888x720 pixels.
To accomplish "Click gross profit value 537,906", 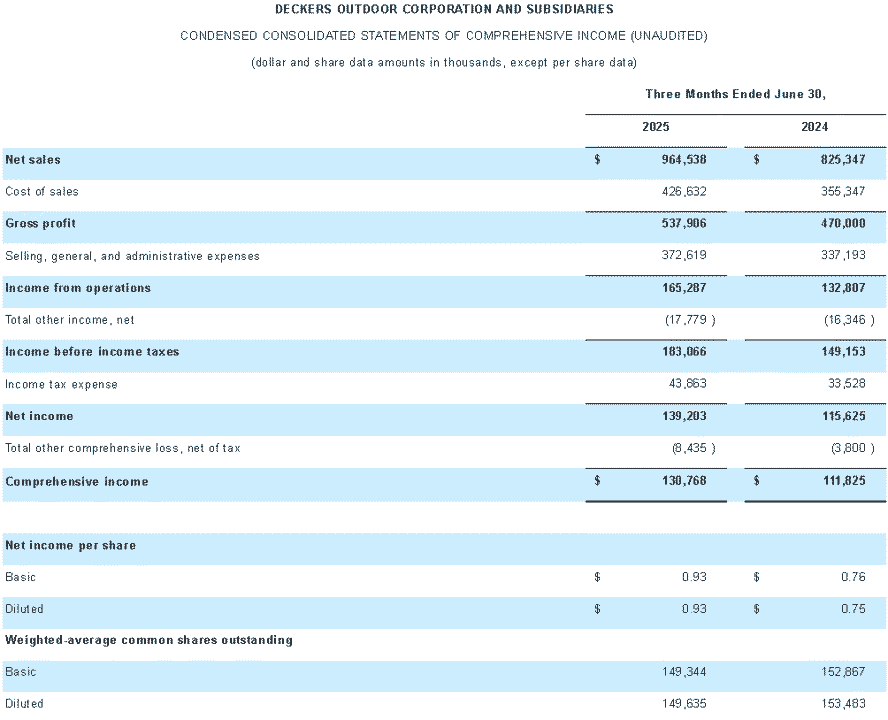I will 684,223.
